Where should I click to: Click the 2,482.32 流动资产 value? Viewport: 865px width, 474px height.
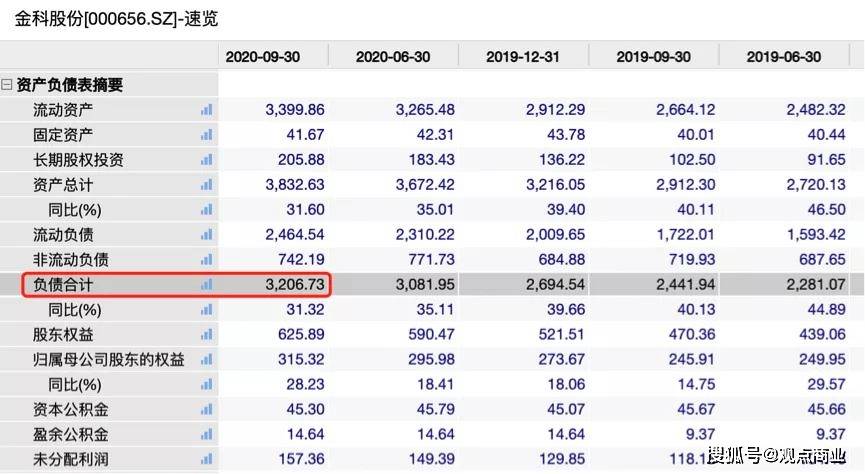[x=816, y=110]
